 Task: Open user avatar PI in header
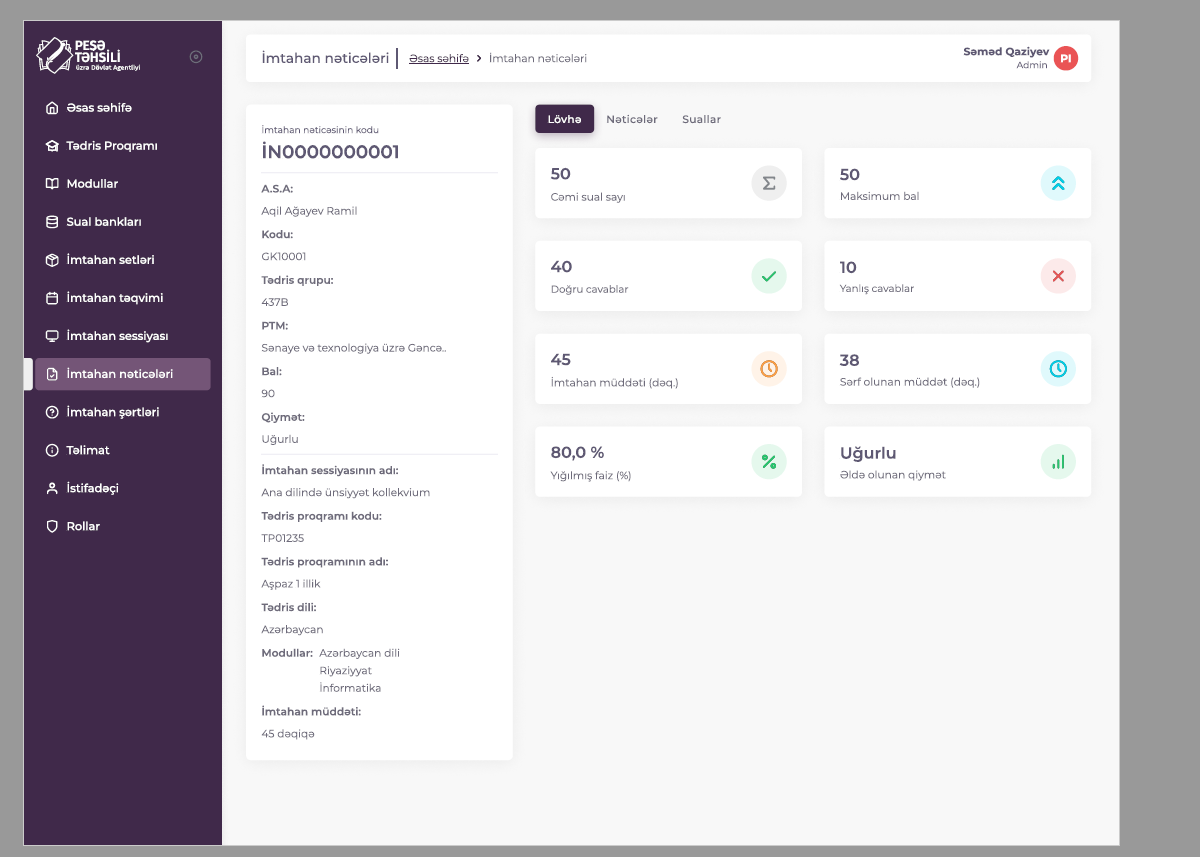point(1066,58)
